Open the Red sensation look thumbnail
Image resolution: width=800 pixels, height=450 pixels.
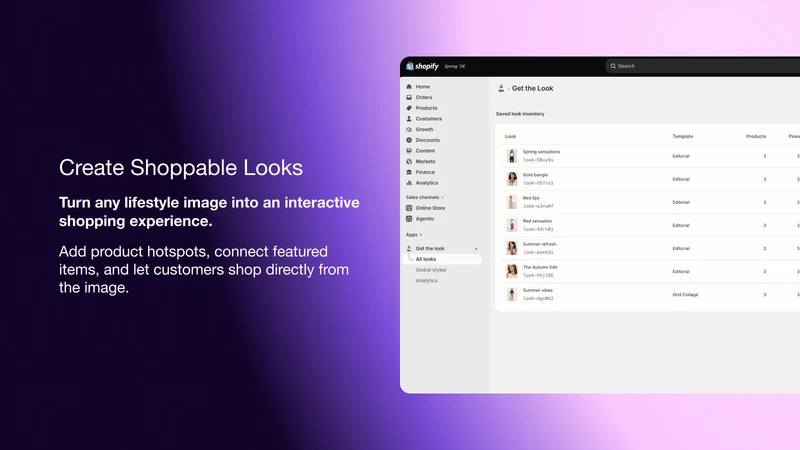(511, 225)
